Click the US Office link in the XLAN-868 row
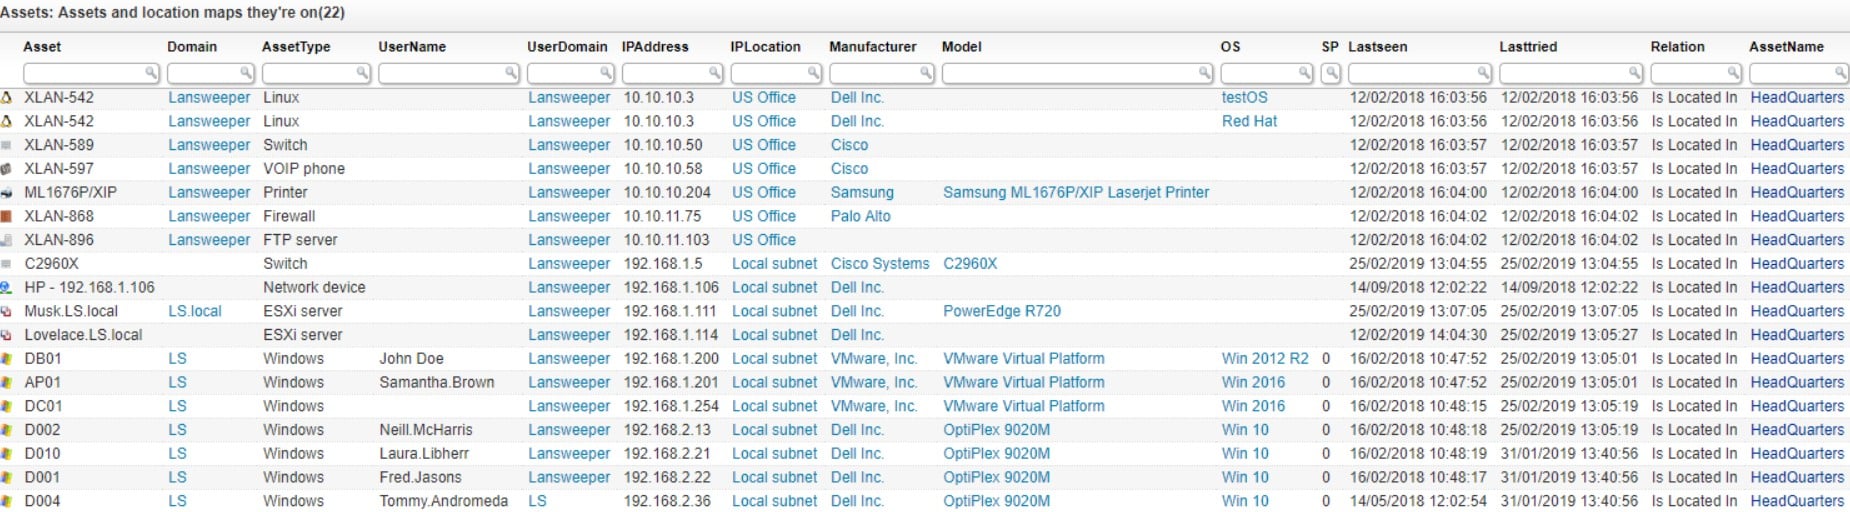Viewport: 1850px width, 512px height. click(x=764, y=217)
